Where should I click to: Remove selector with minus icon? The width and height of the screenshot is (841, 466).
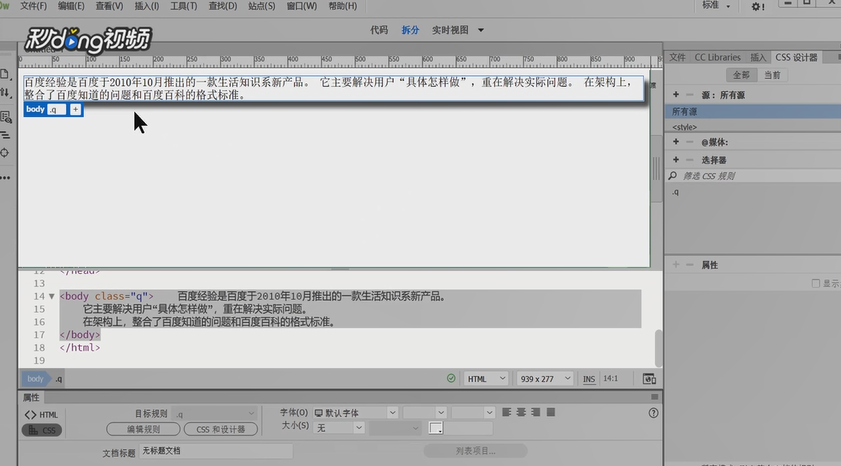coord(690,159)
